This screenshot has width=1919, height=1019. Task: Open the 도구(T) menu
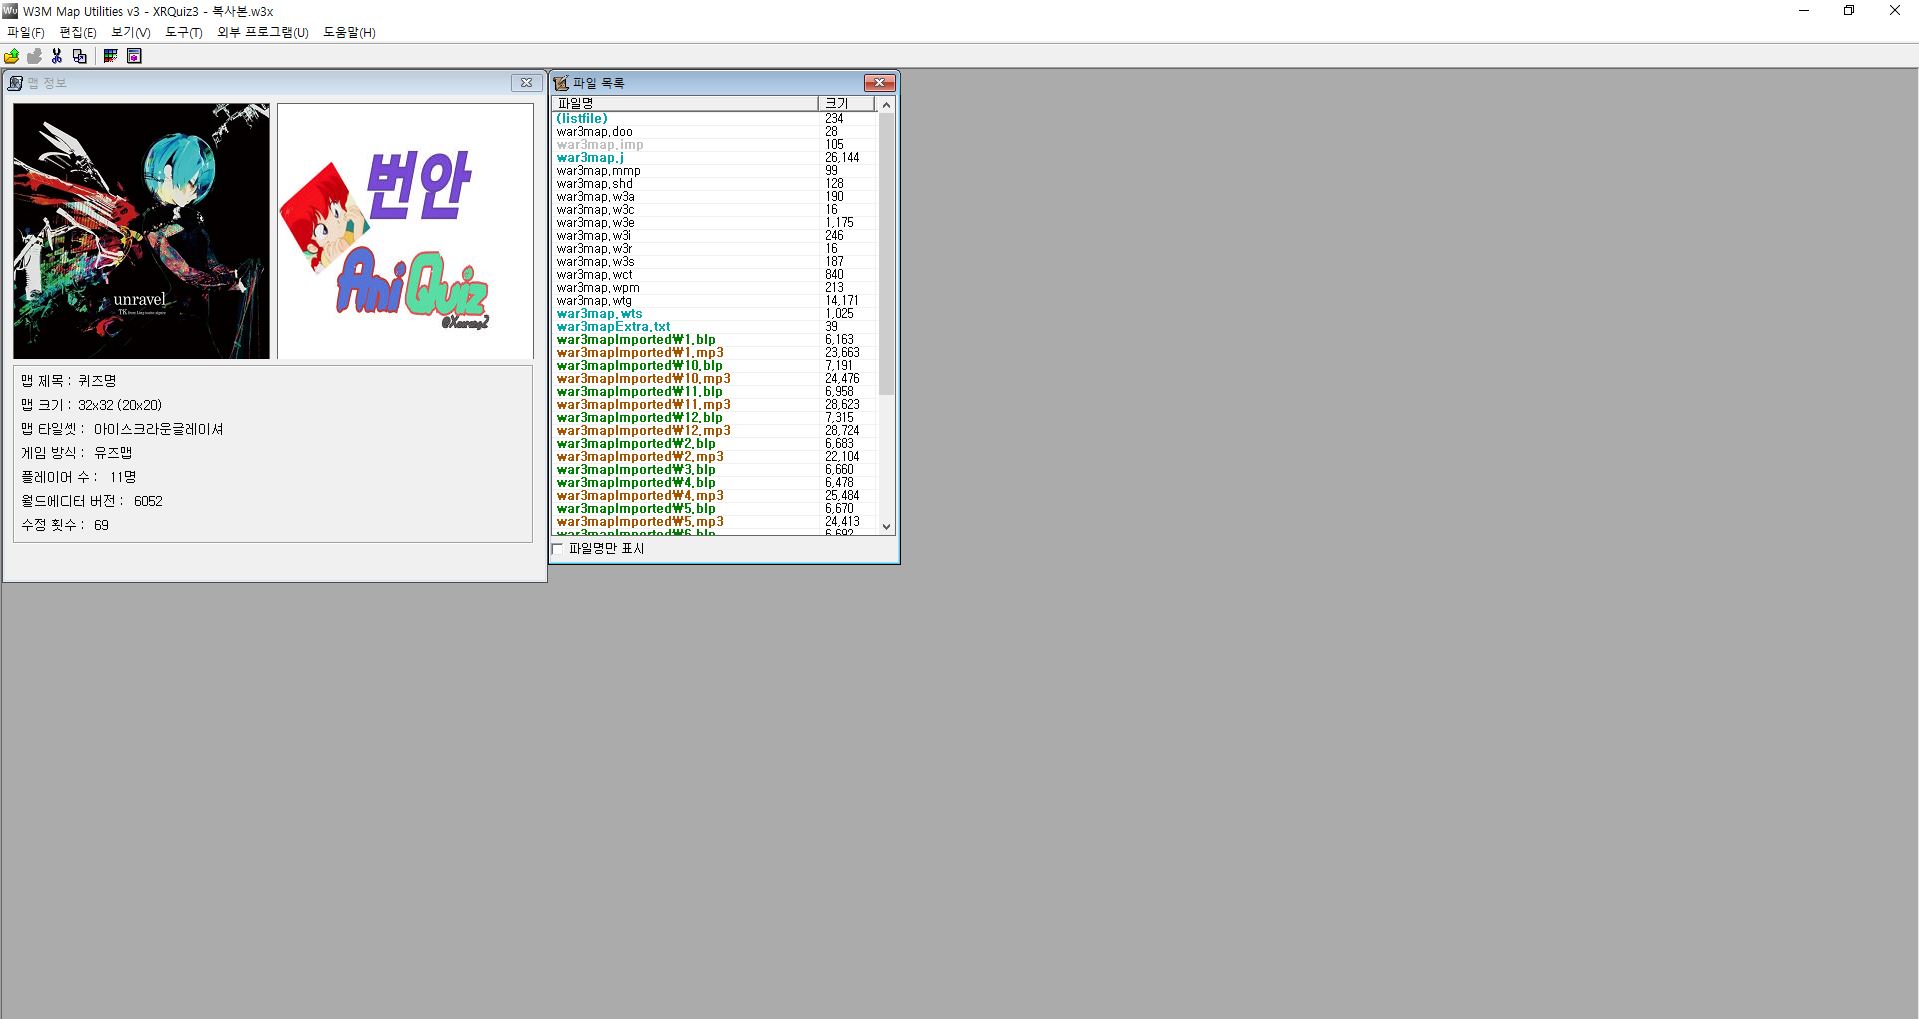[183, 32]
